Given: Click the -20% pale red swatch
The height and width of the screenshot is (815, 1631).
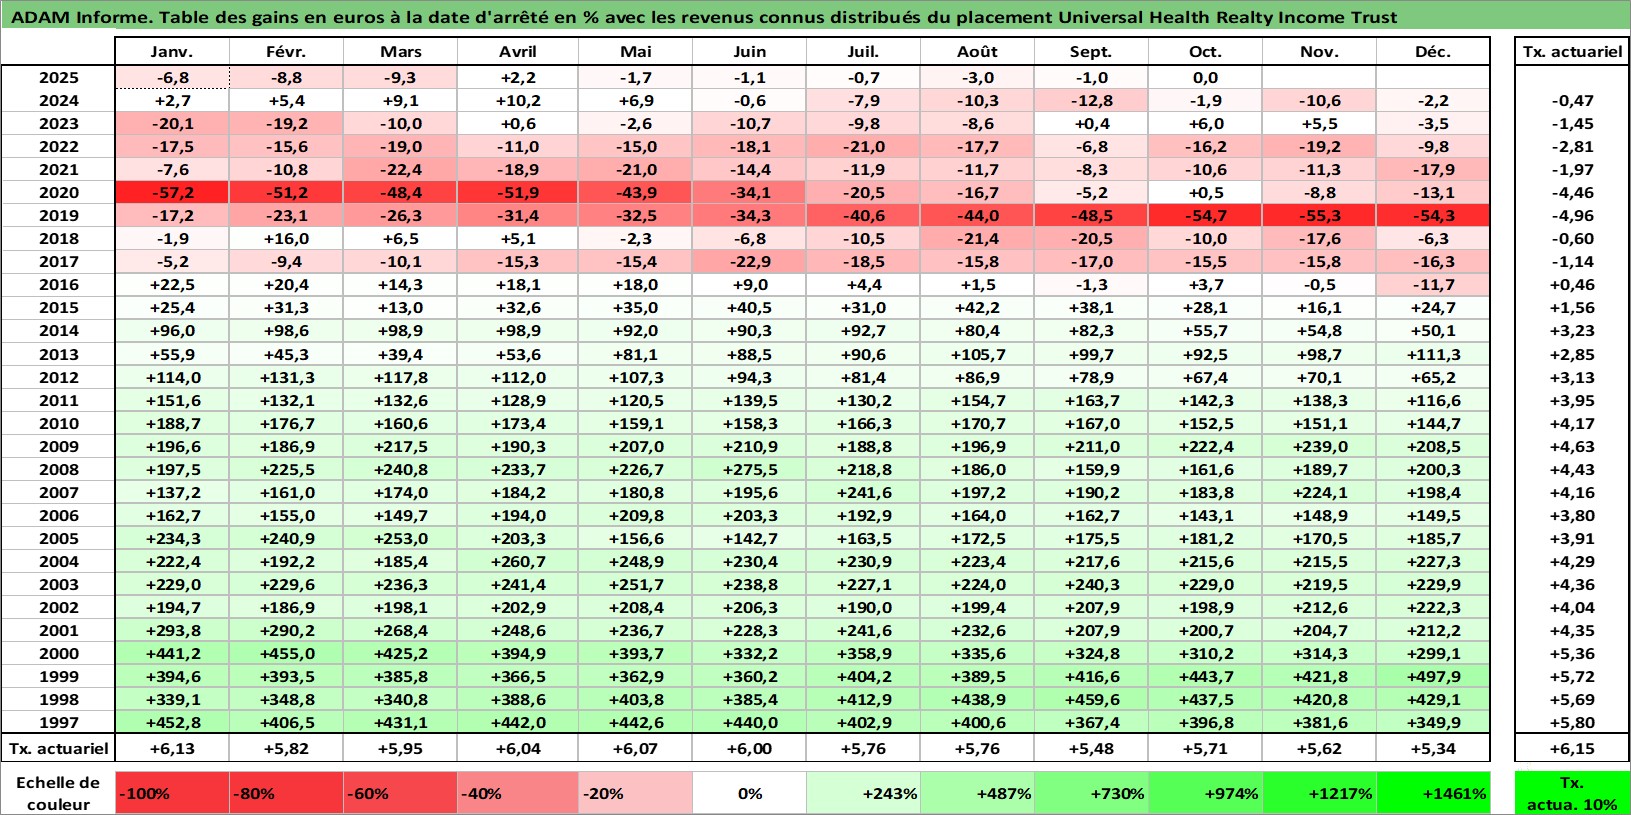Looking at the screenshot, I should (x=636, y=793).
